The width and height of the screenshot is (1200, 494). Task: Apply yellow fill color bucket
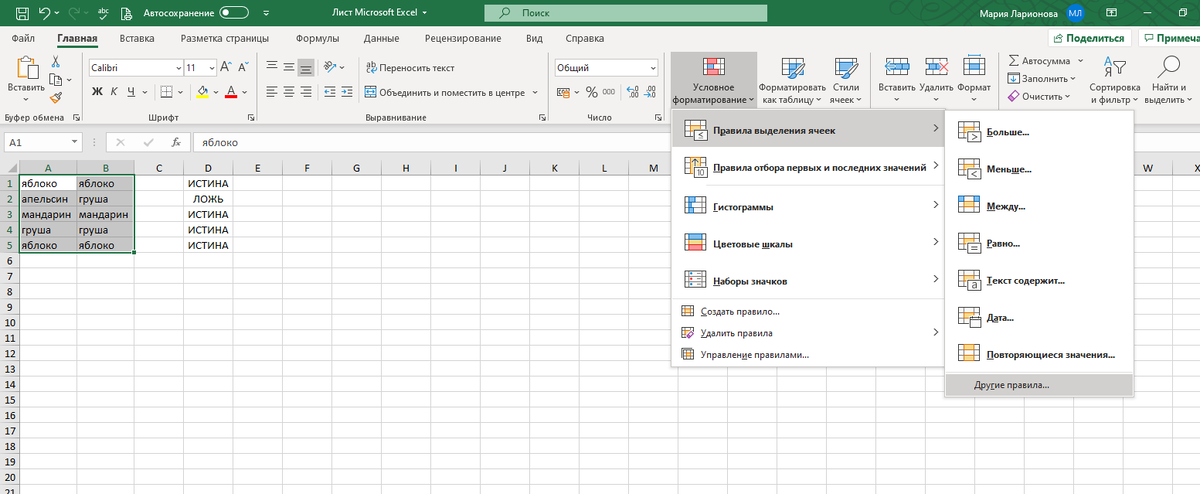[203, 91]
